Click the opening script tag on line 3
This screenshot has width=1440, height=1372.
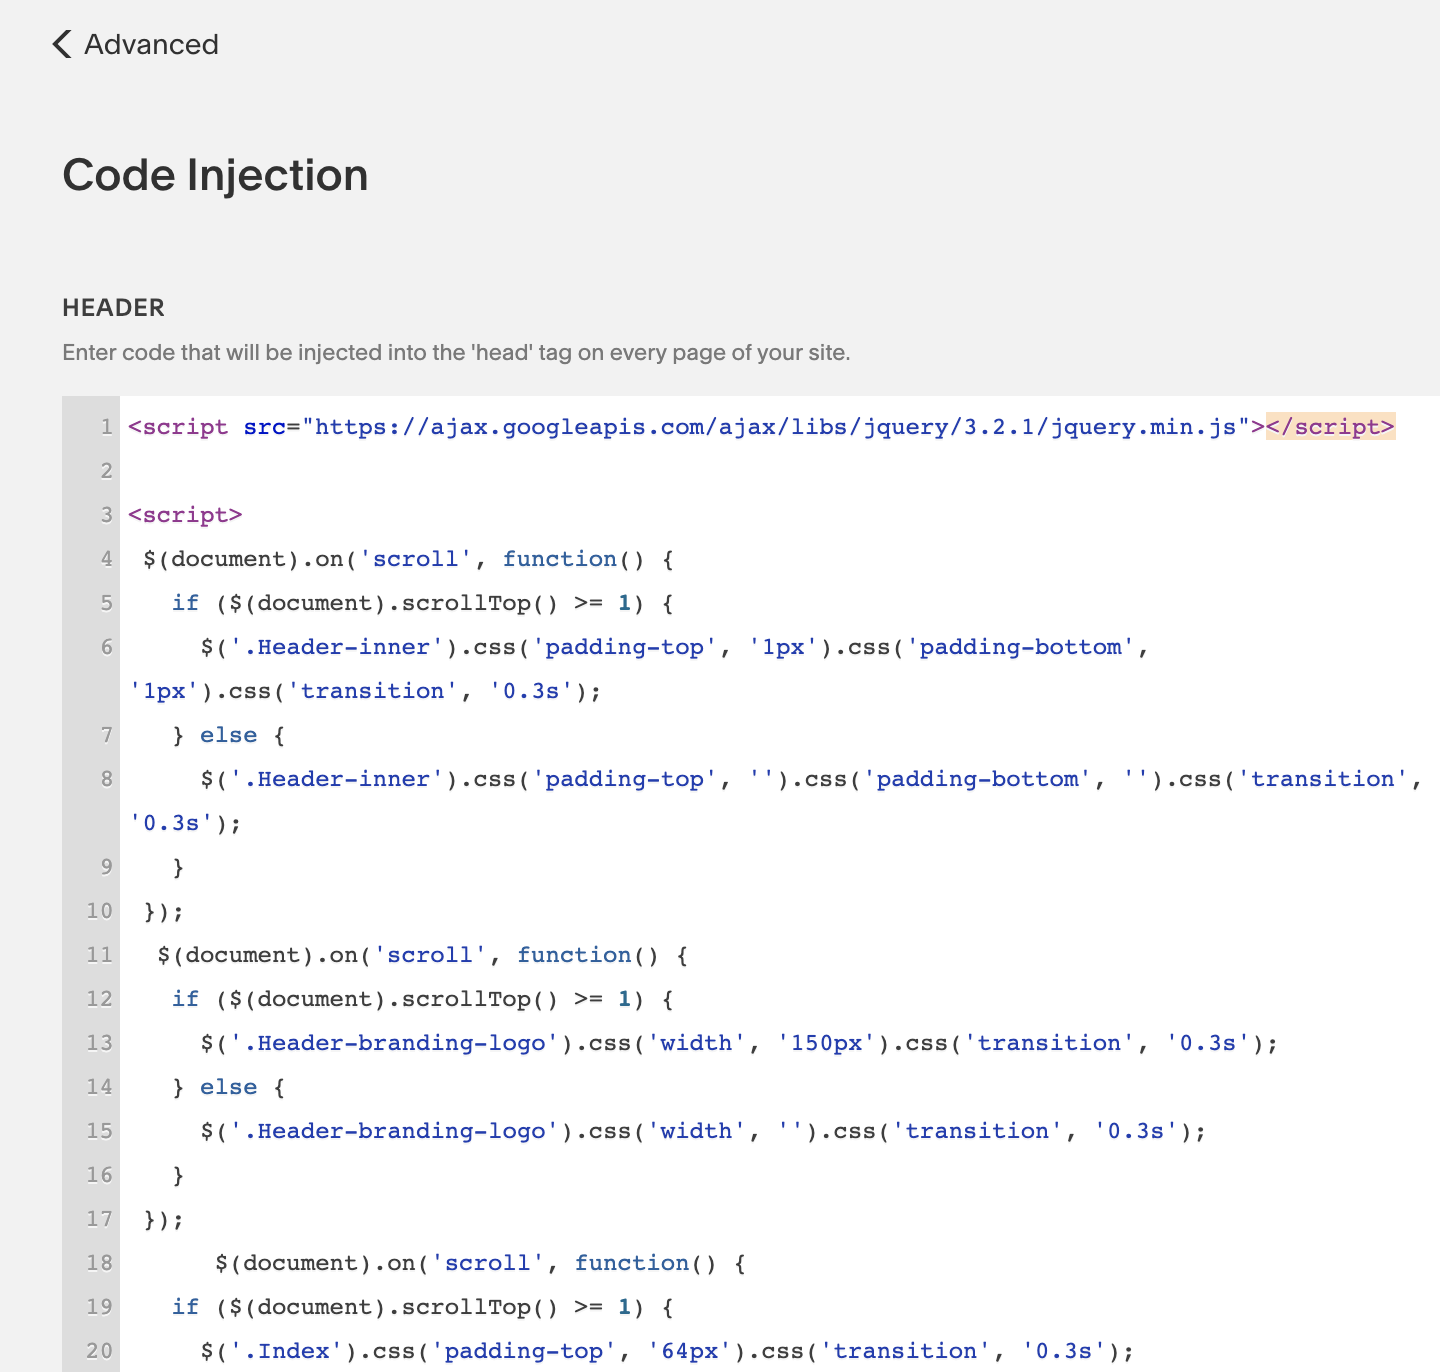click(x=186, y=515)
